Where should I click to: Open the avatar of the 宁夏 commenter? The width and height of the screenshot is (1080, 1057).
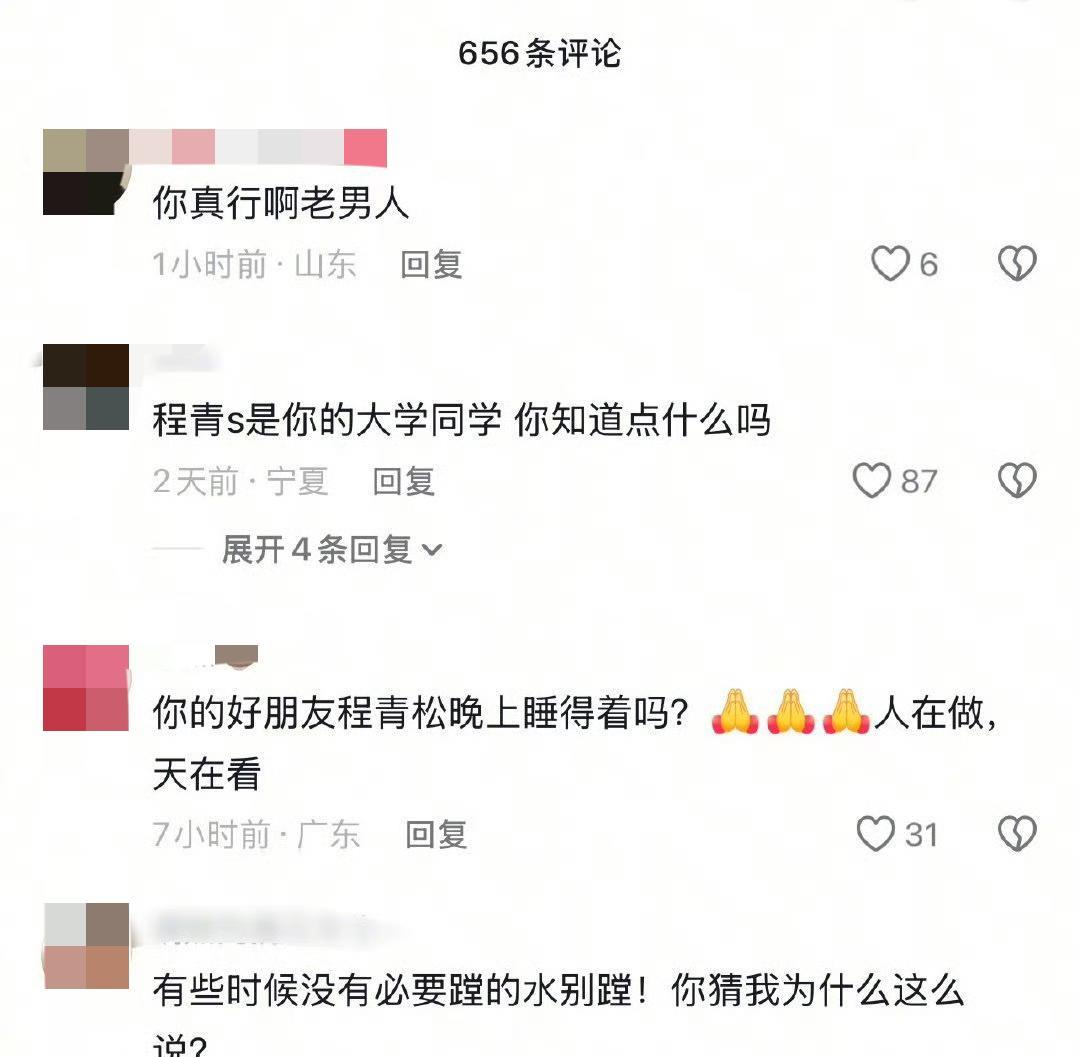pos(86,387)
